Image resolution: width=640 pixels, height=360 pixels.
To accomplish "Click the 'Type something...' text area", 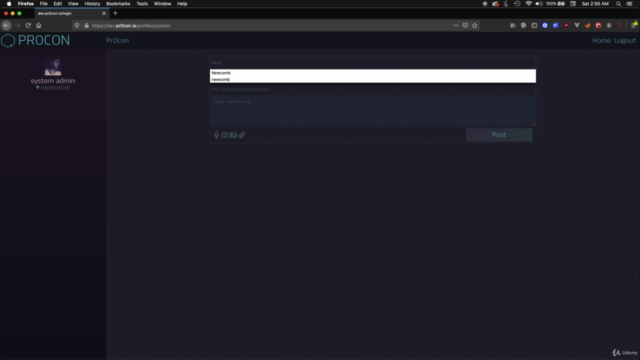I will [x=373, y=111].
